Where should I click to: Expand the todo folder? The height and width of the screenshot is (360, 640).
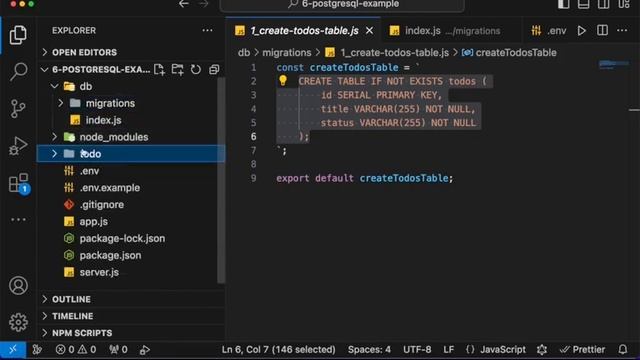pyautogui.click(x=131, y=154)
